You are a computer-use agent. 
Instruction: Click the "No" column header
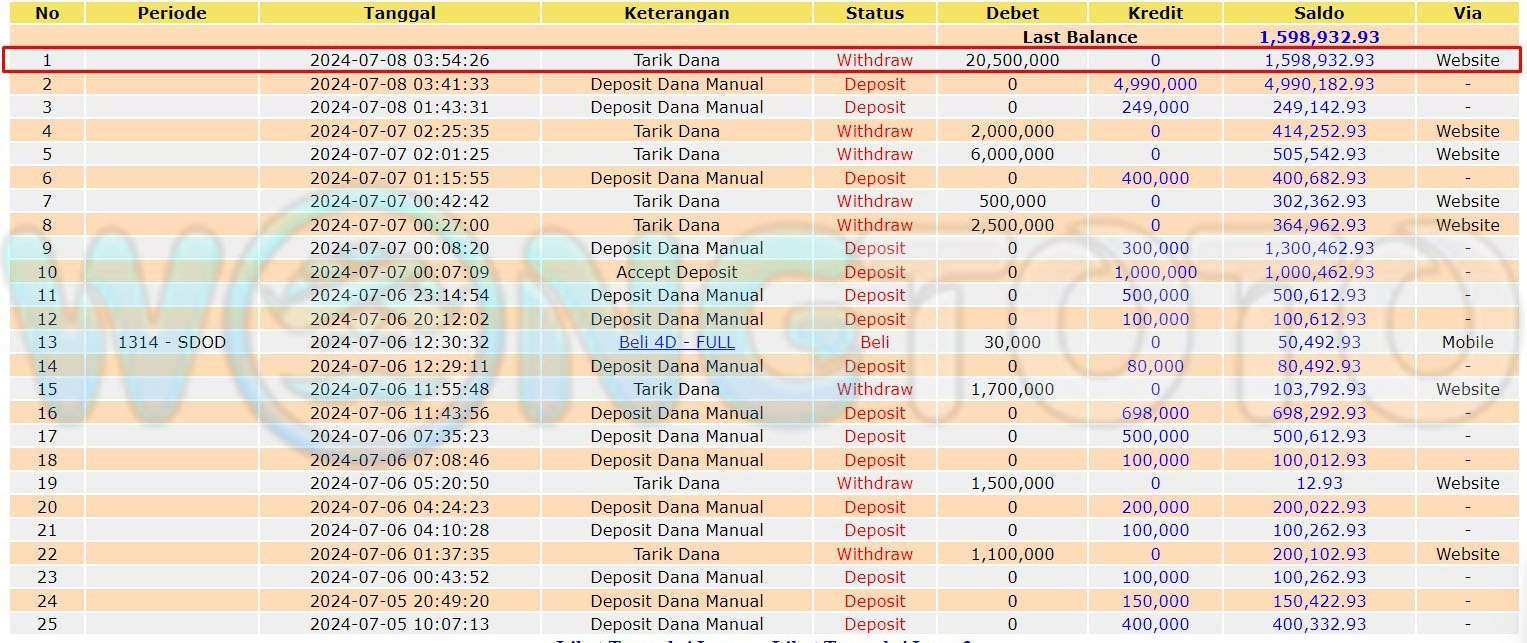coord(46,13)
